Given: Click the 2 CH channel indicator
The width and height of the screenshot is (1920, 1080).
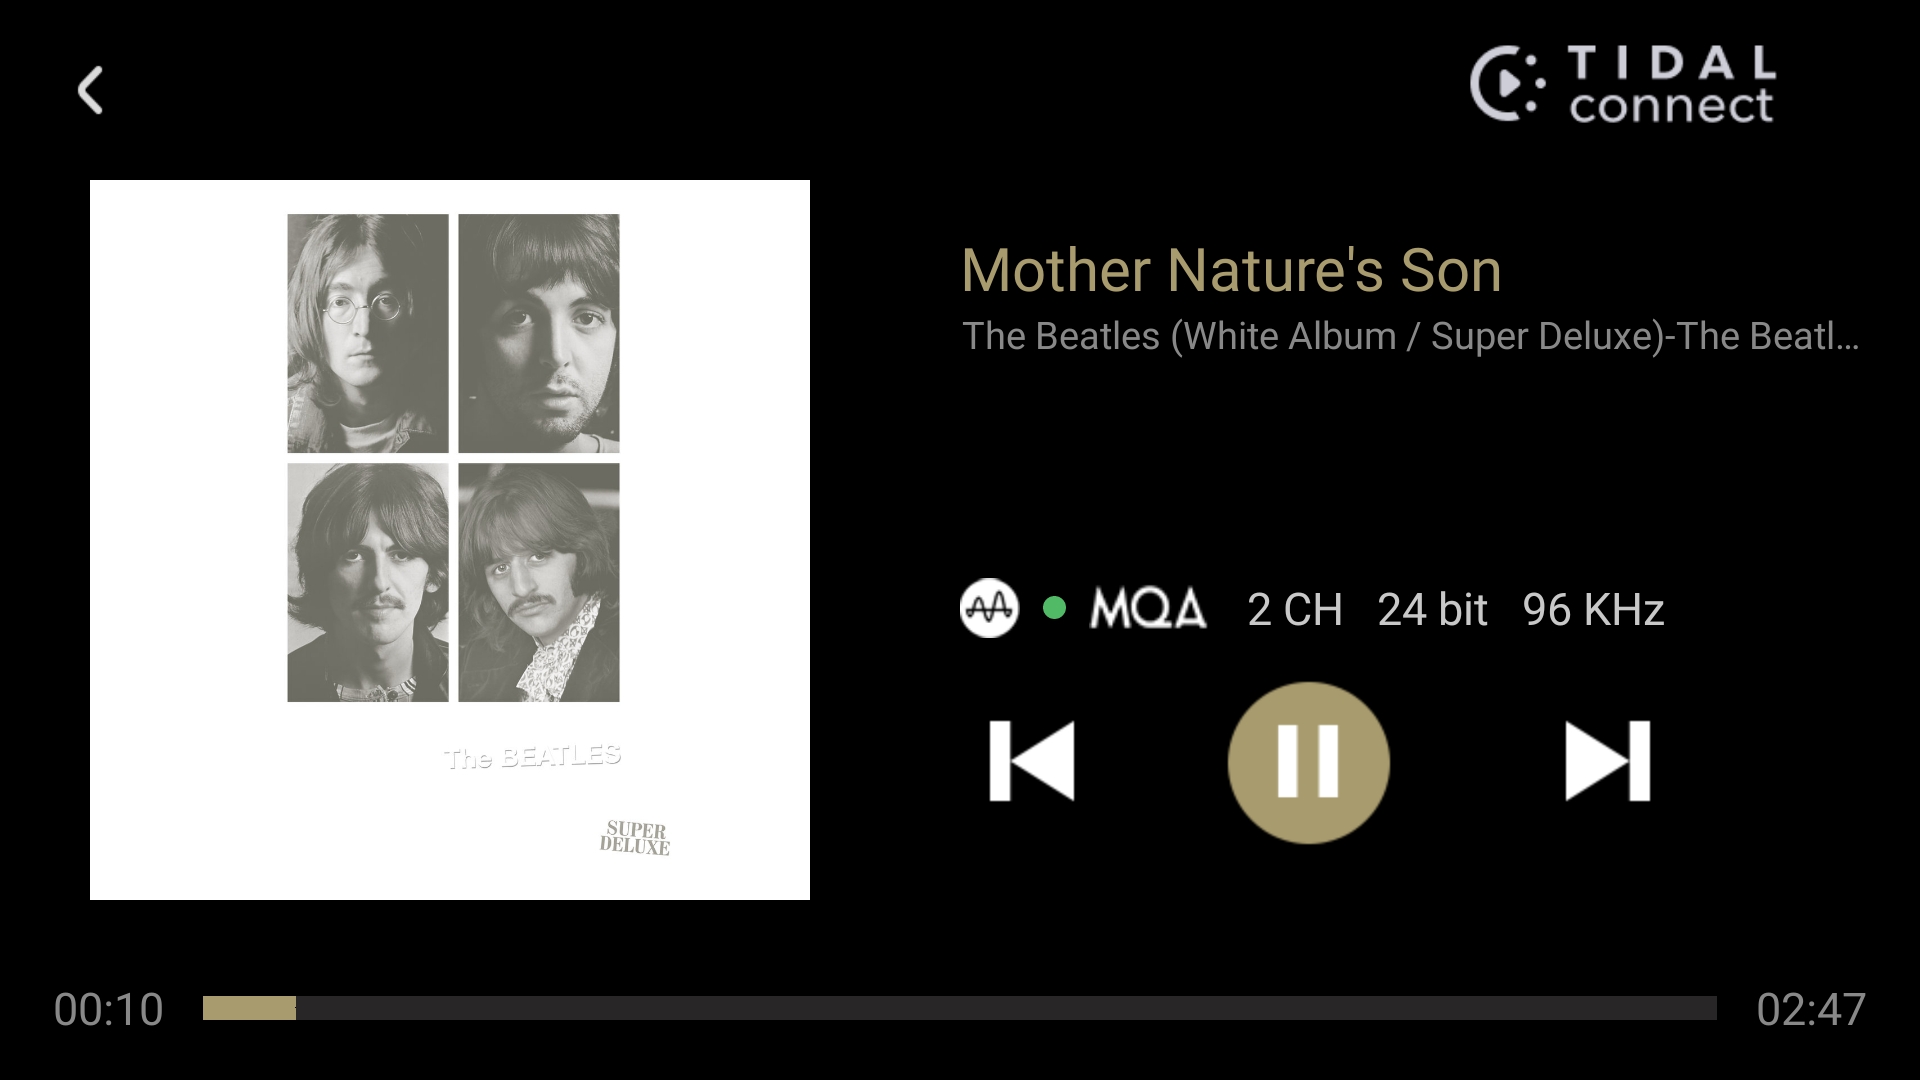Looking at the screenshot, I should click(x=1295, y=610).
